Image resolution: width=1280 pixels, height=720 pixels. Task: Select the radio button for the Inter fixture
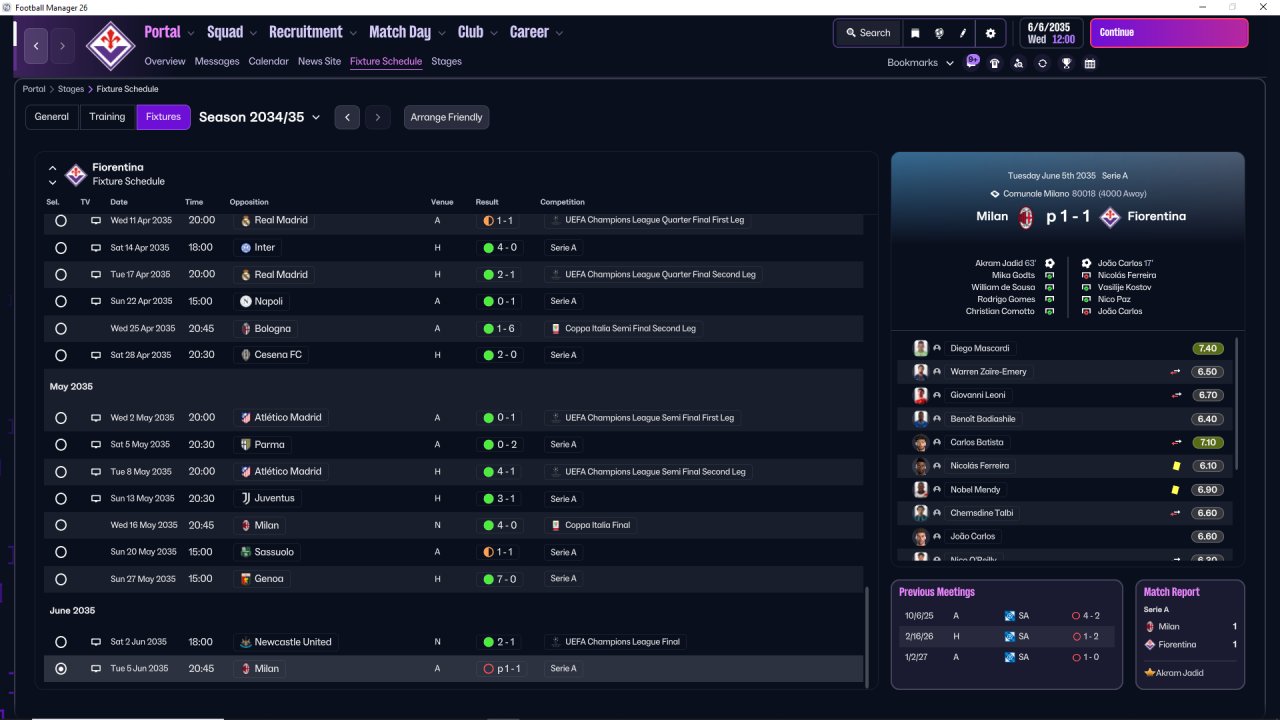point(61,247)
